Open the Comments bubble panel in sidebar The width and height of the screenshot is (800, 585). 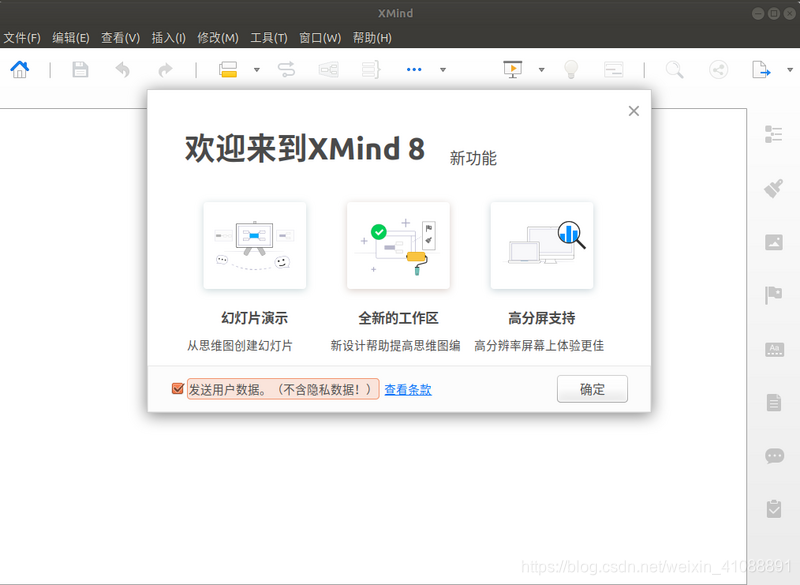click(x=774, y=455)
